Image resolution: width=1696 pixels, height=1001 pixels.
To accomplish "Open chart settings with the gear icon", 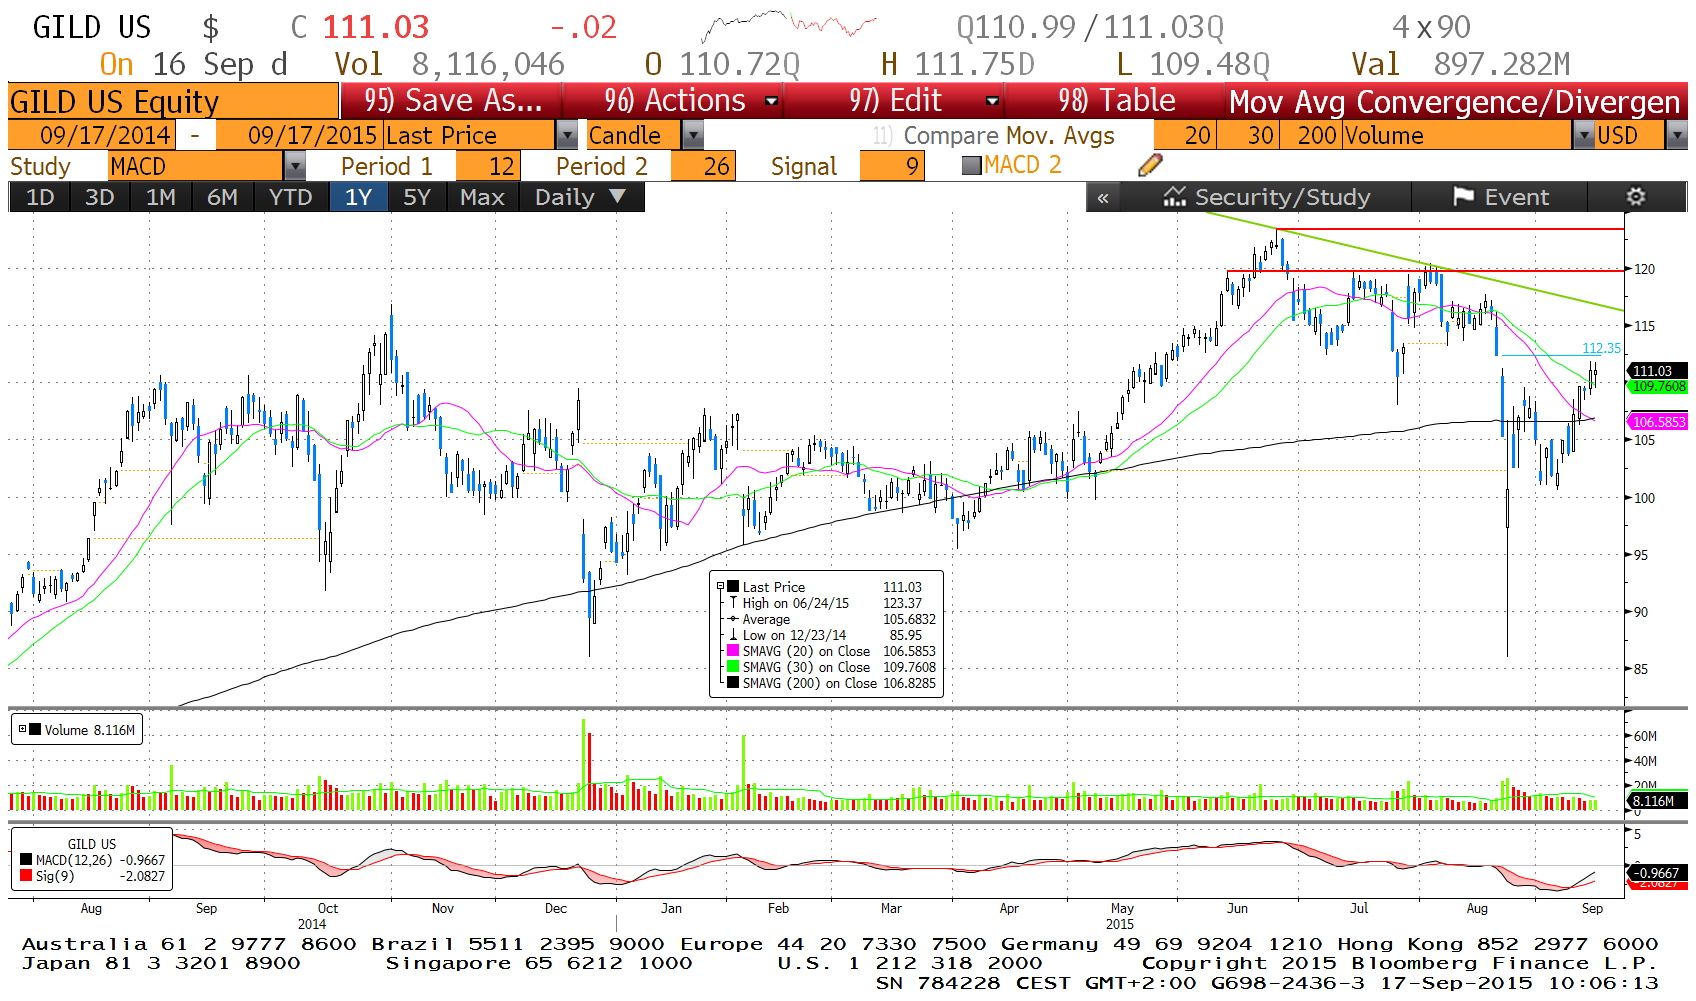I will point(1635,197).
